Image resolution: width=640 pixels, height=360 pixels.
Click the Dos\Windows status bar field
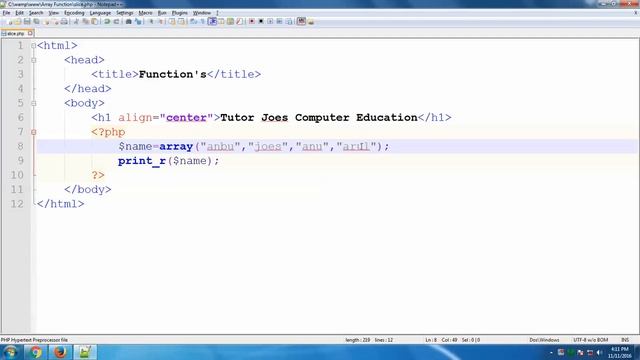[544, 340]
